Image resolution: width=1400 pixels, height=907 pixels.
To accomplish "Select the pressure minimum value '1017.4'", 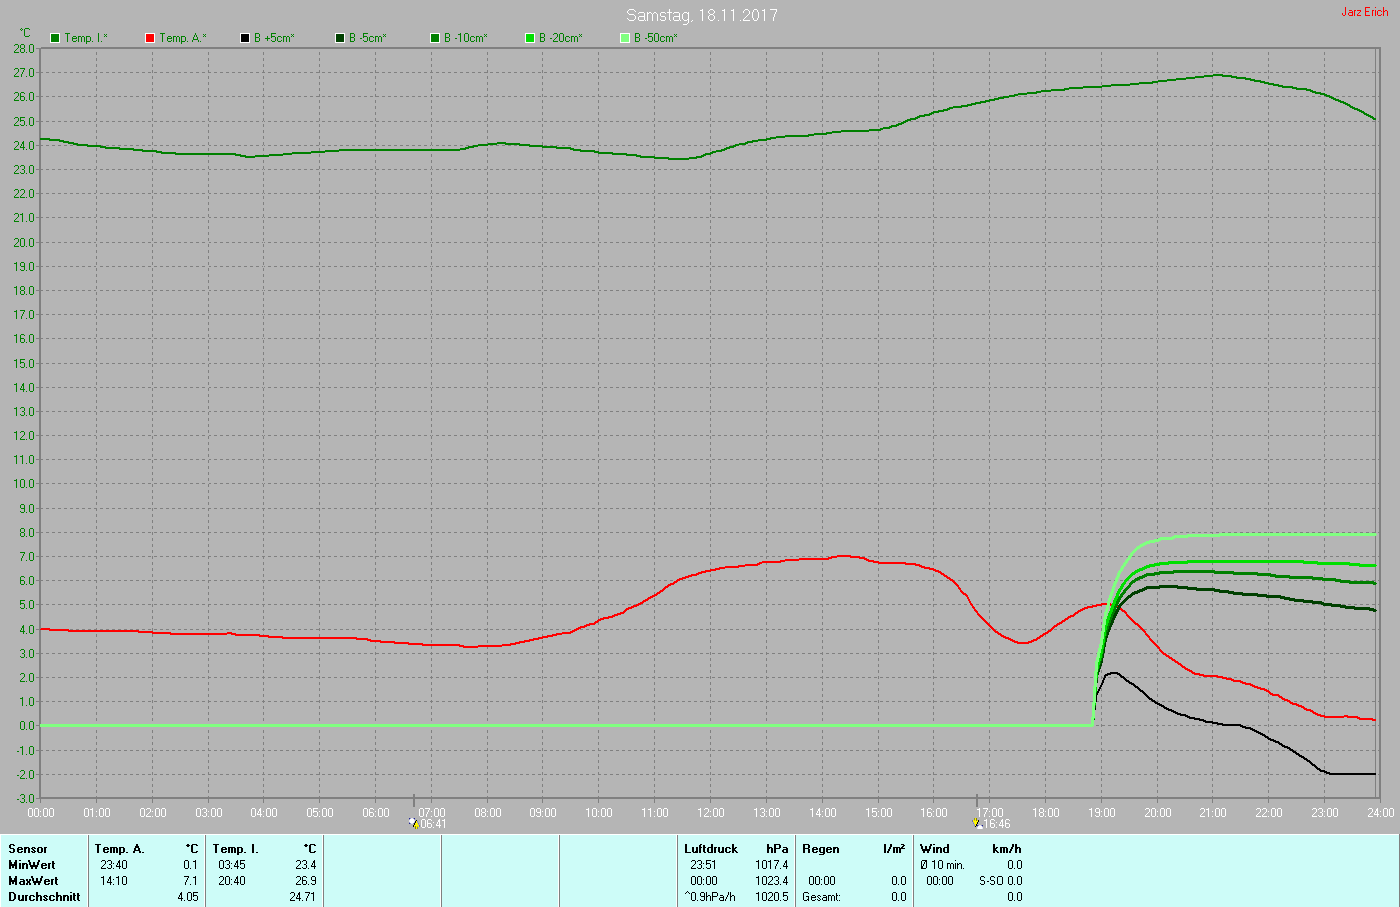I will [772, 865].
